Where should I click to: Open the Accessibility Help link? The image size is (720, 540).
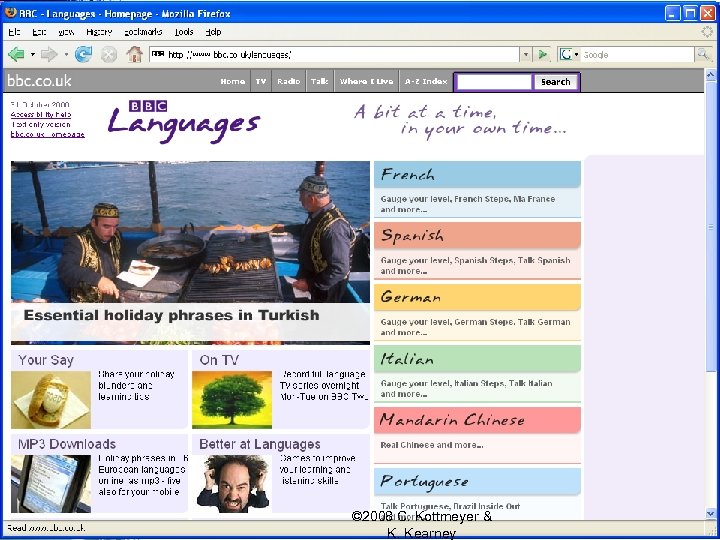41,114
